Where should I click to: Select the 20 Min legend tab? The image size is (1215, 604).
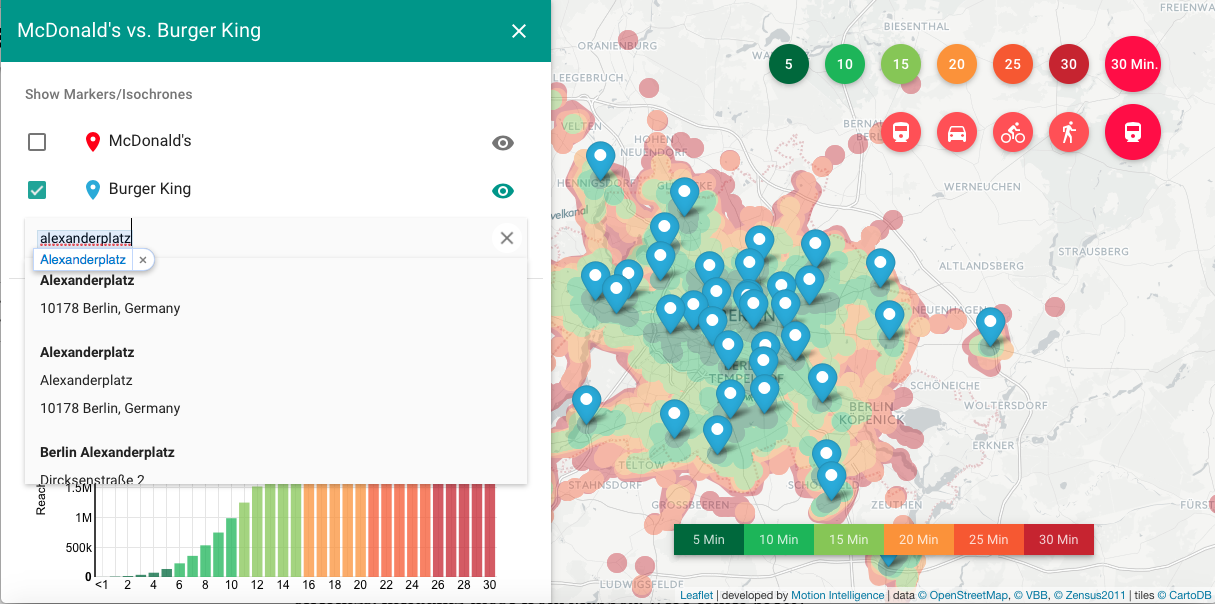[918, 539]
